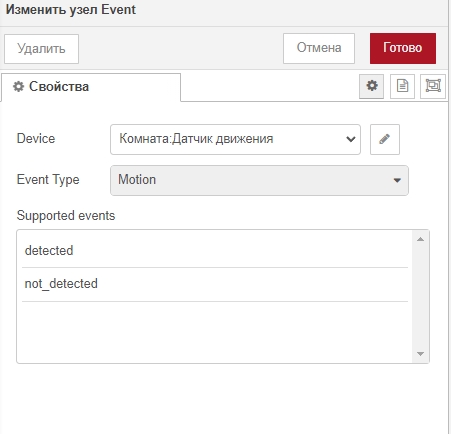Click scroll down arrow in events list

coord(420,354)
